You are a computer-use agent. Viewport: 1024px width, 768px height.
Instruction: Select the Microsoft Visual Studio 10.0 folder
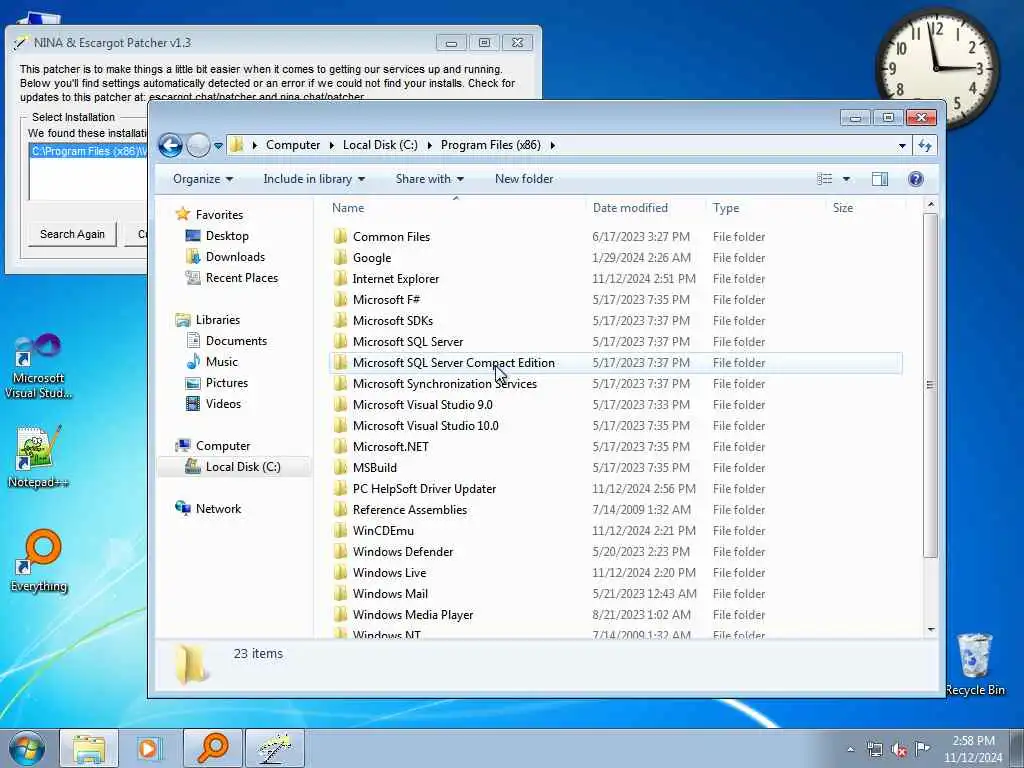pyautogui.click(x=425, y=426)
